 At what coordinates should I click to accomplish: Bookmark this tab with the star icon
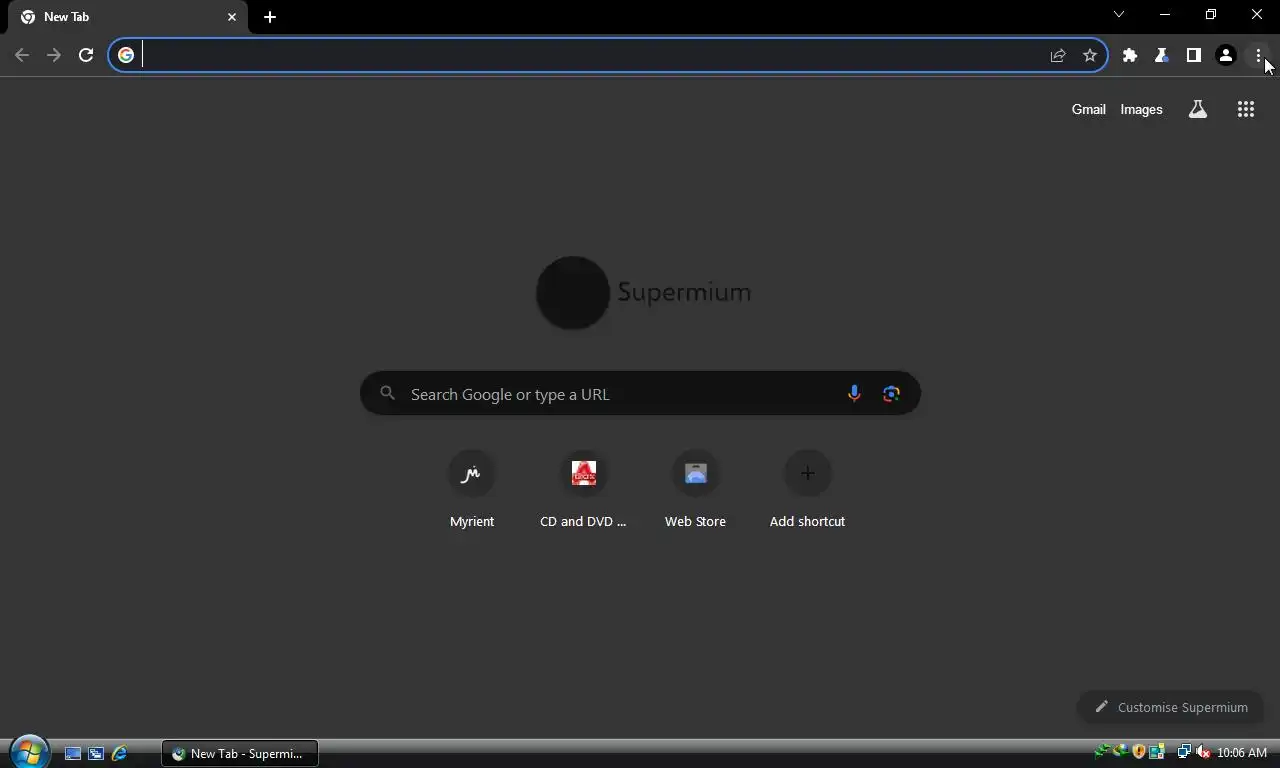1090,55
